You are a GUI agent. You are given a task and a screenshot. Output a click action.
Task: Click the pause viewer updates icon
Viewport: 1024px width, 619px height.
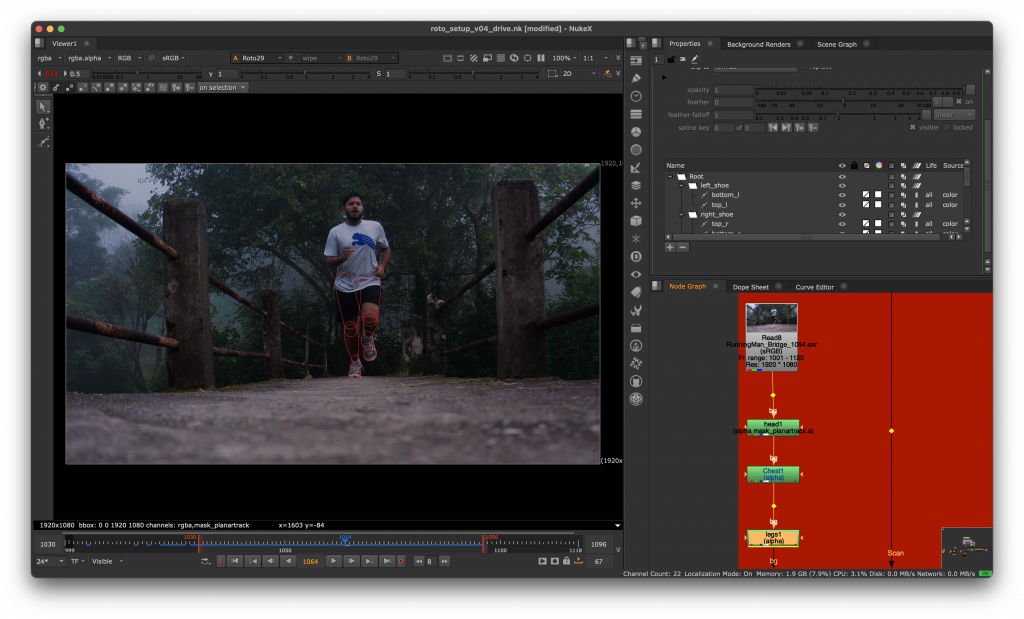coord(541,58)
